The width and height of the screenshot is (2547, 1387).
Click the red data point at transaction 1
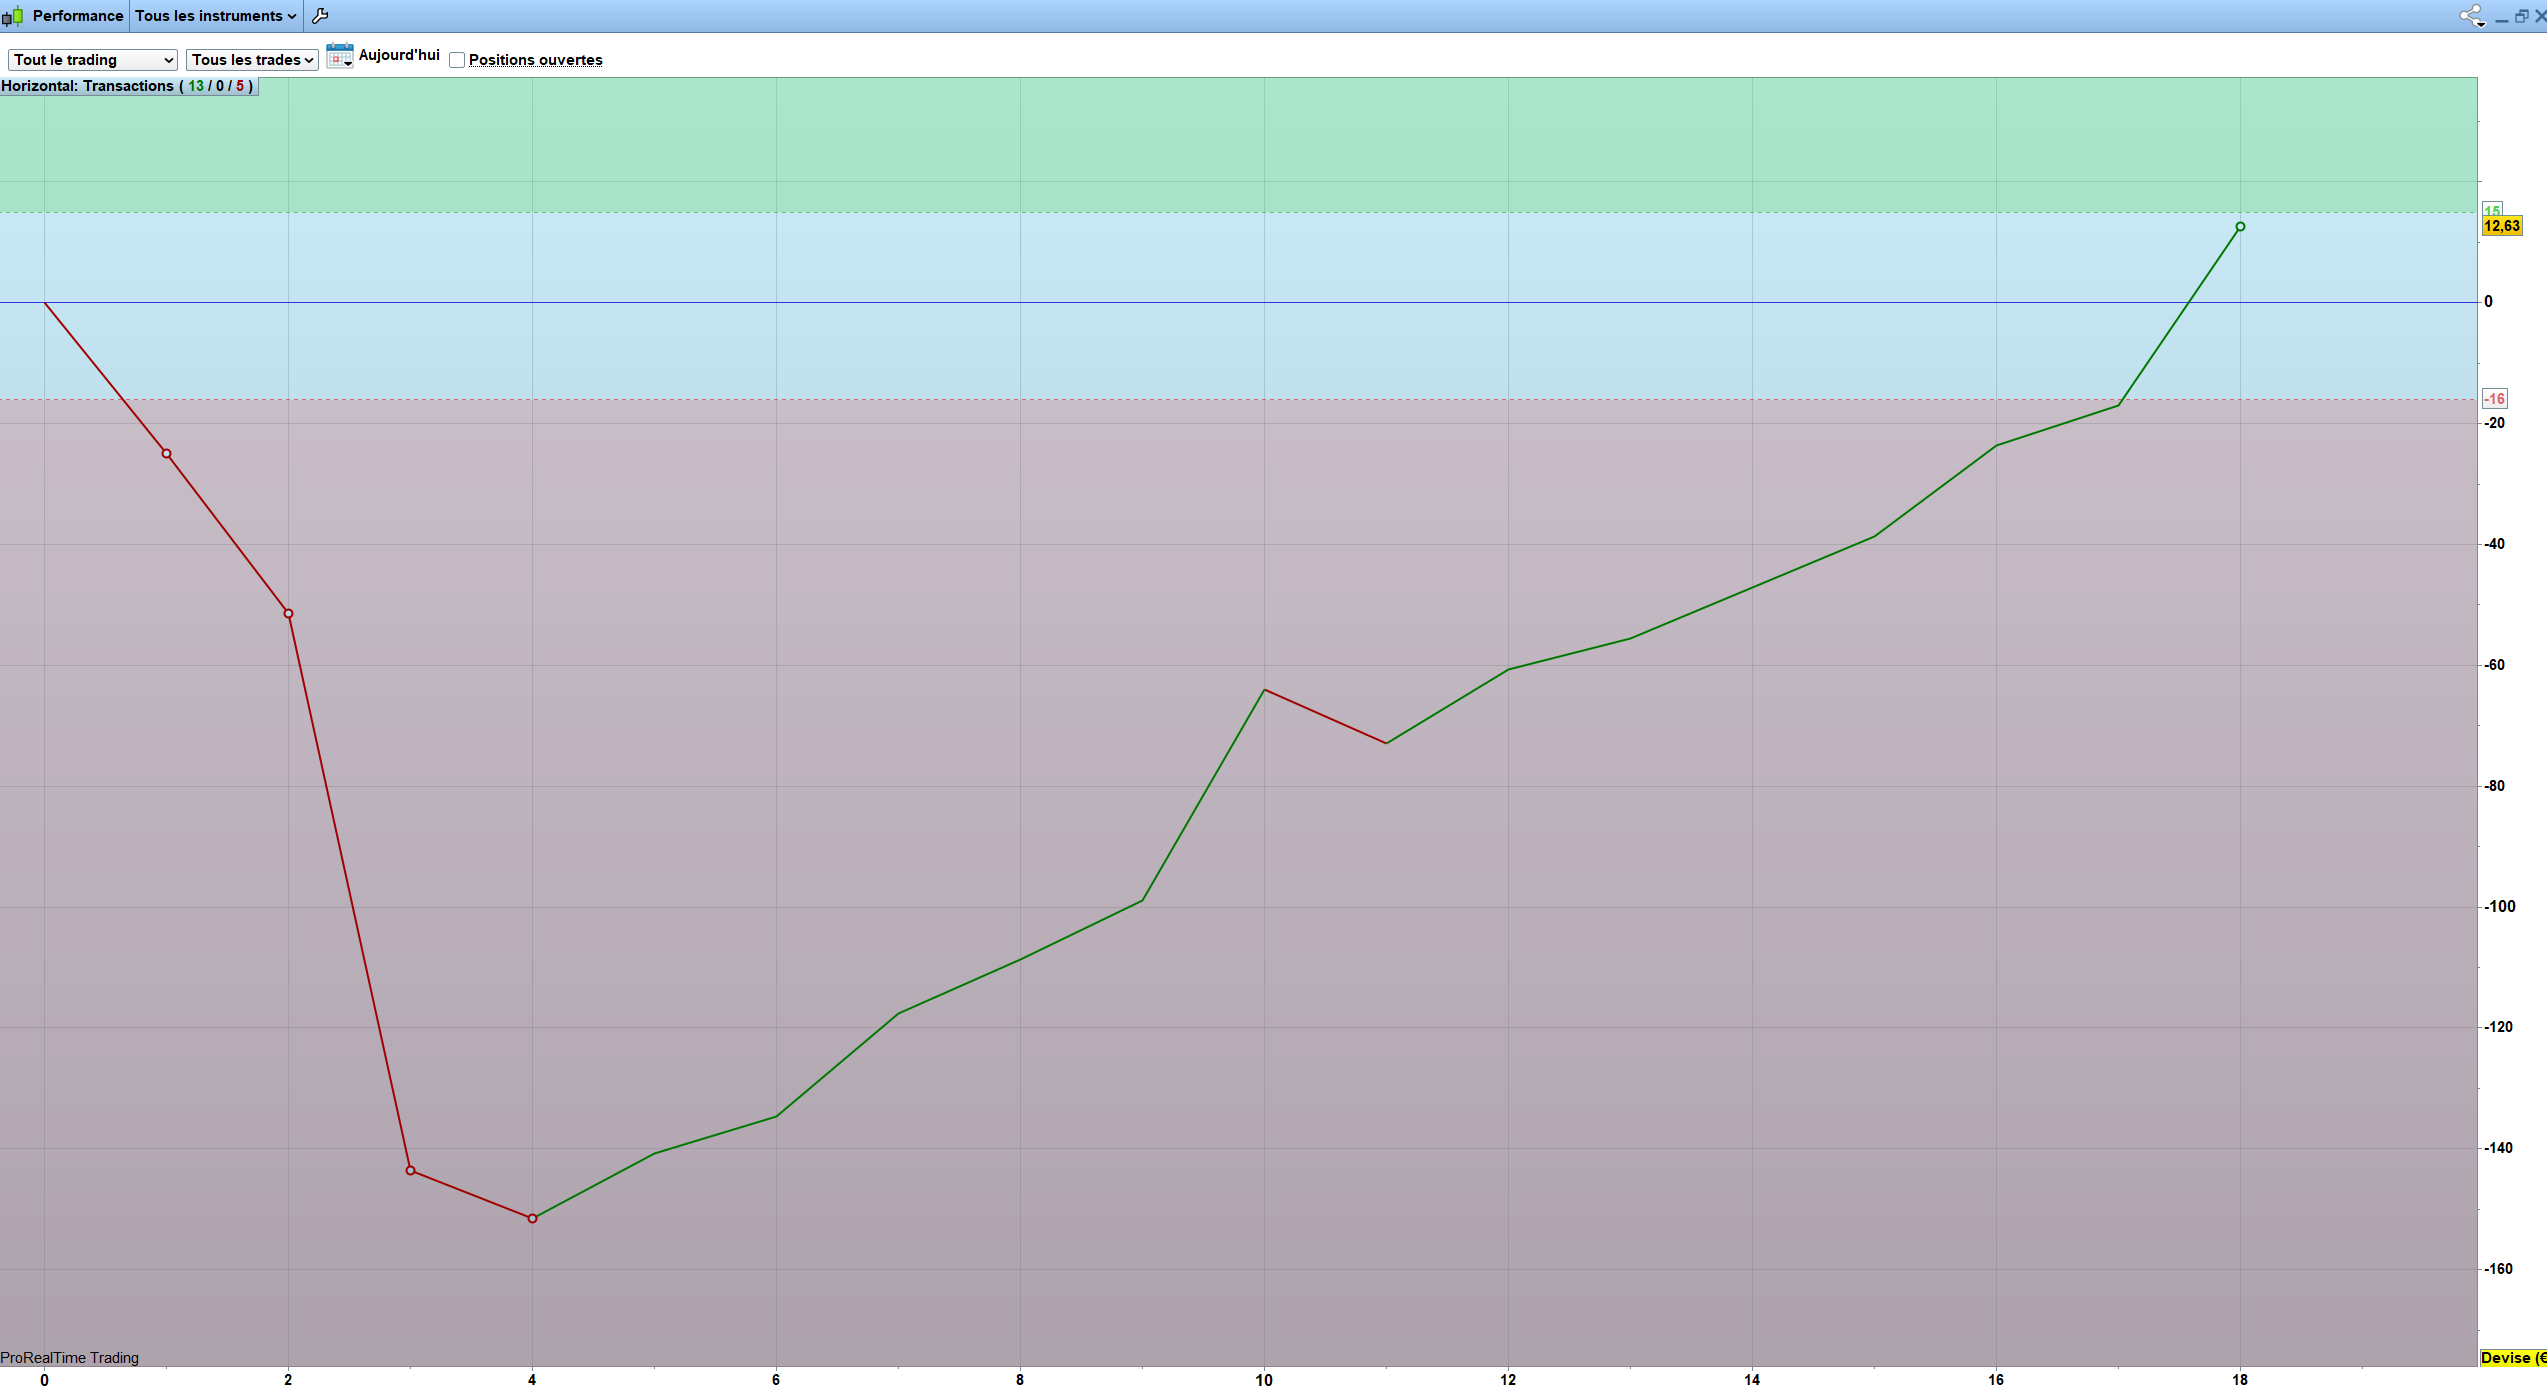[x=166, y=454]
